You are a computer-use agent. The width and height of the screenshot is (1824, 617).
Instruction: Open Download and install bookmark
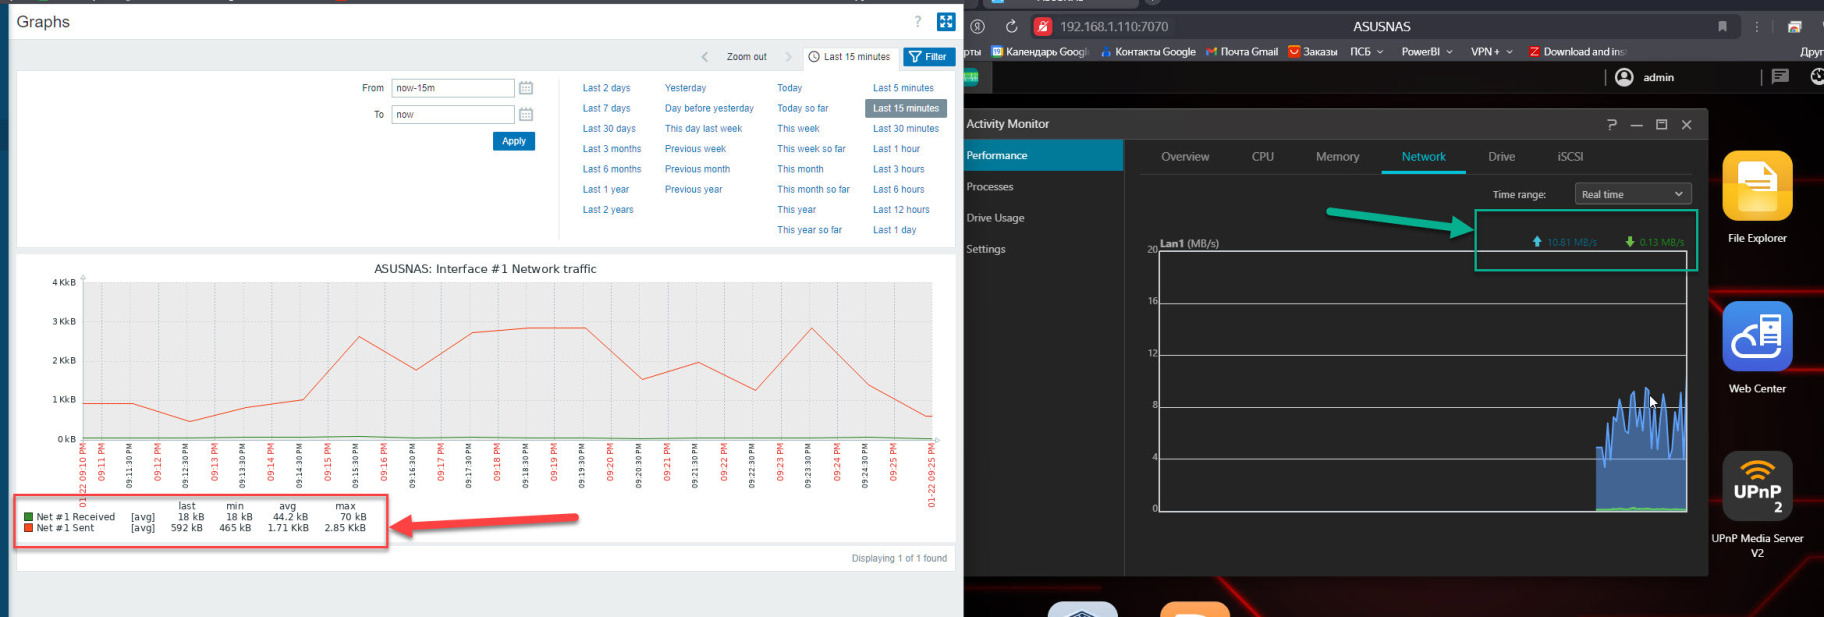1578,52
